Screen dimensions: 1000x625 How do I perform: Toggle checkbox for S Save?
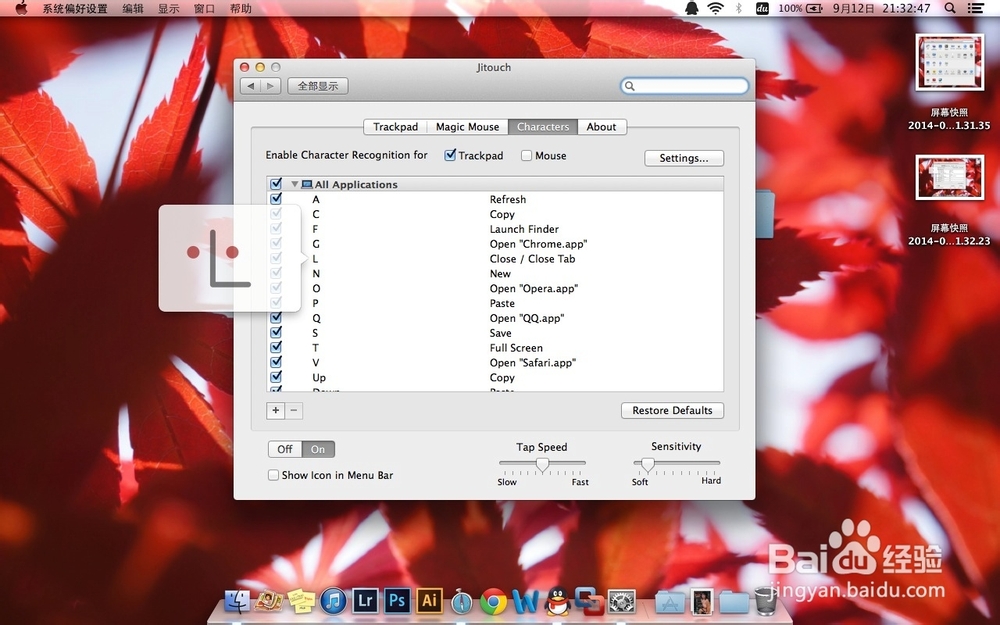click(x=276, y=332)
